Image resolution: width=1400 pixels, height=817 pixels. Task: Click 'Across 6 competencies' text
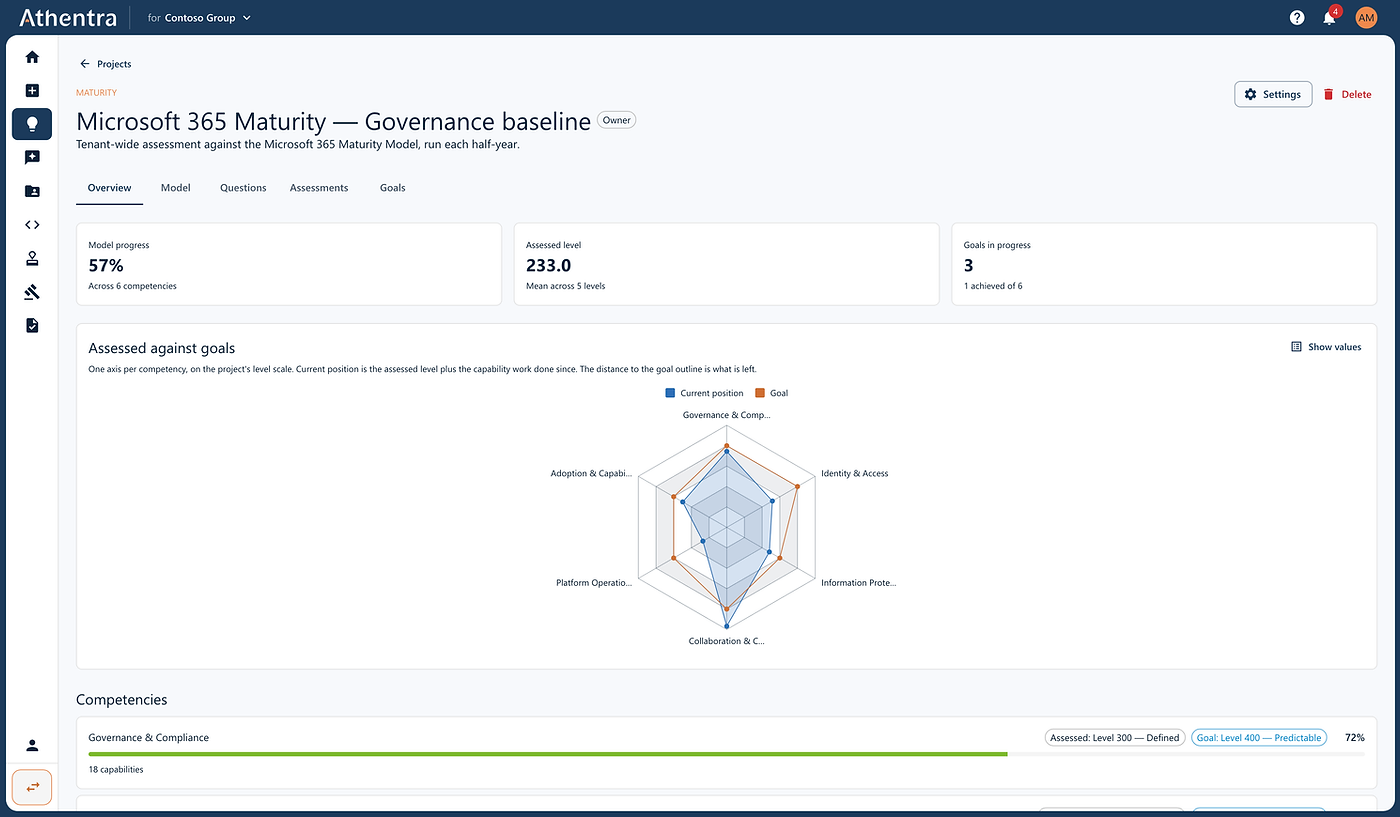pos(133,286)
